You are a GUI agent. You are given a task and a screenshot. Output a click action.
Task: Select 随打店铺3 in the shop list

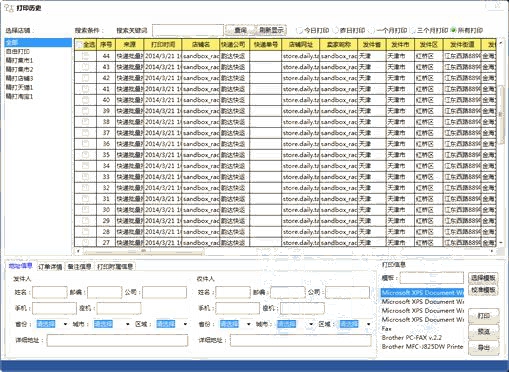click(x=38, y=79)
